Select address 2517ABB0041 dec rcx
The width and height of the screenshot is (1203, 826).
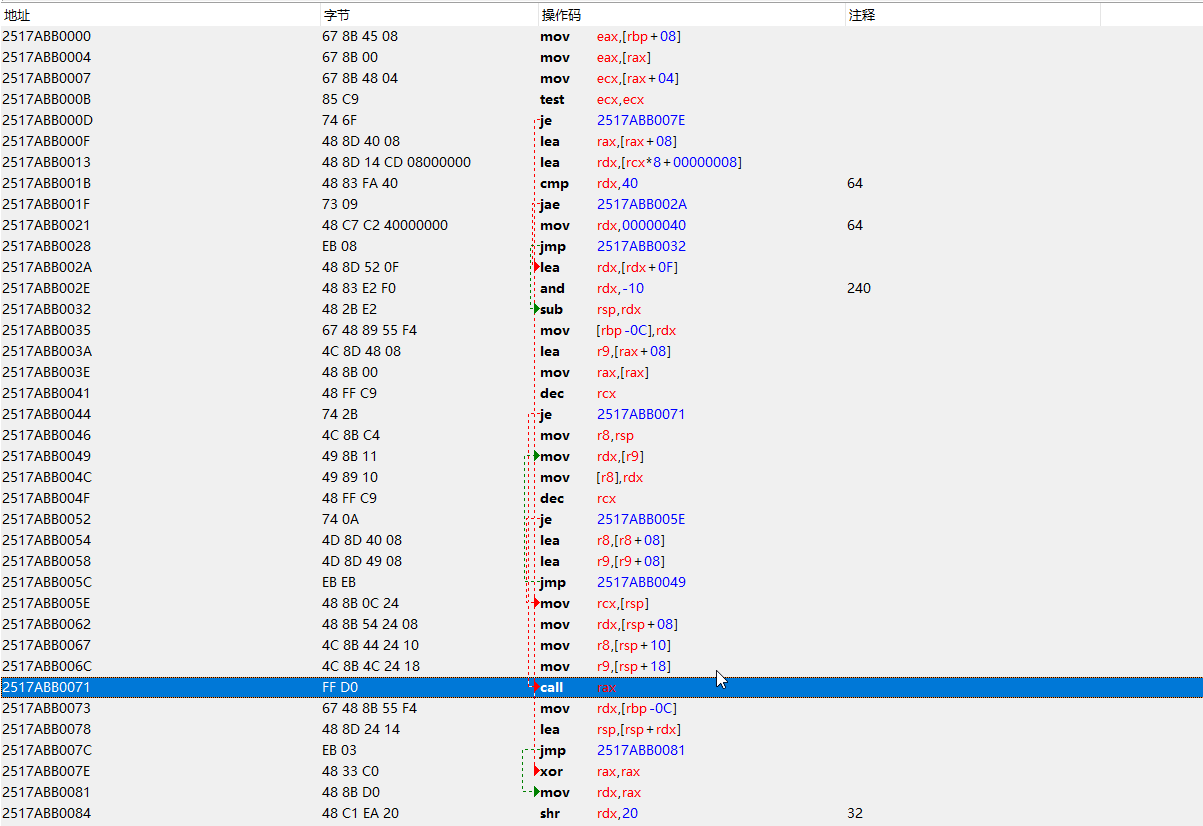pyautogui.click(x=47, y=393)
